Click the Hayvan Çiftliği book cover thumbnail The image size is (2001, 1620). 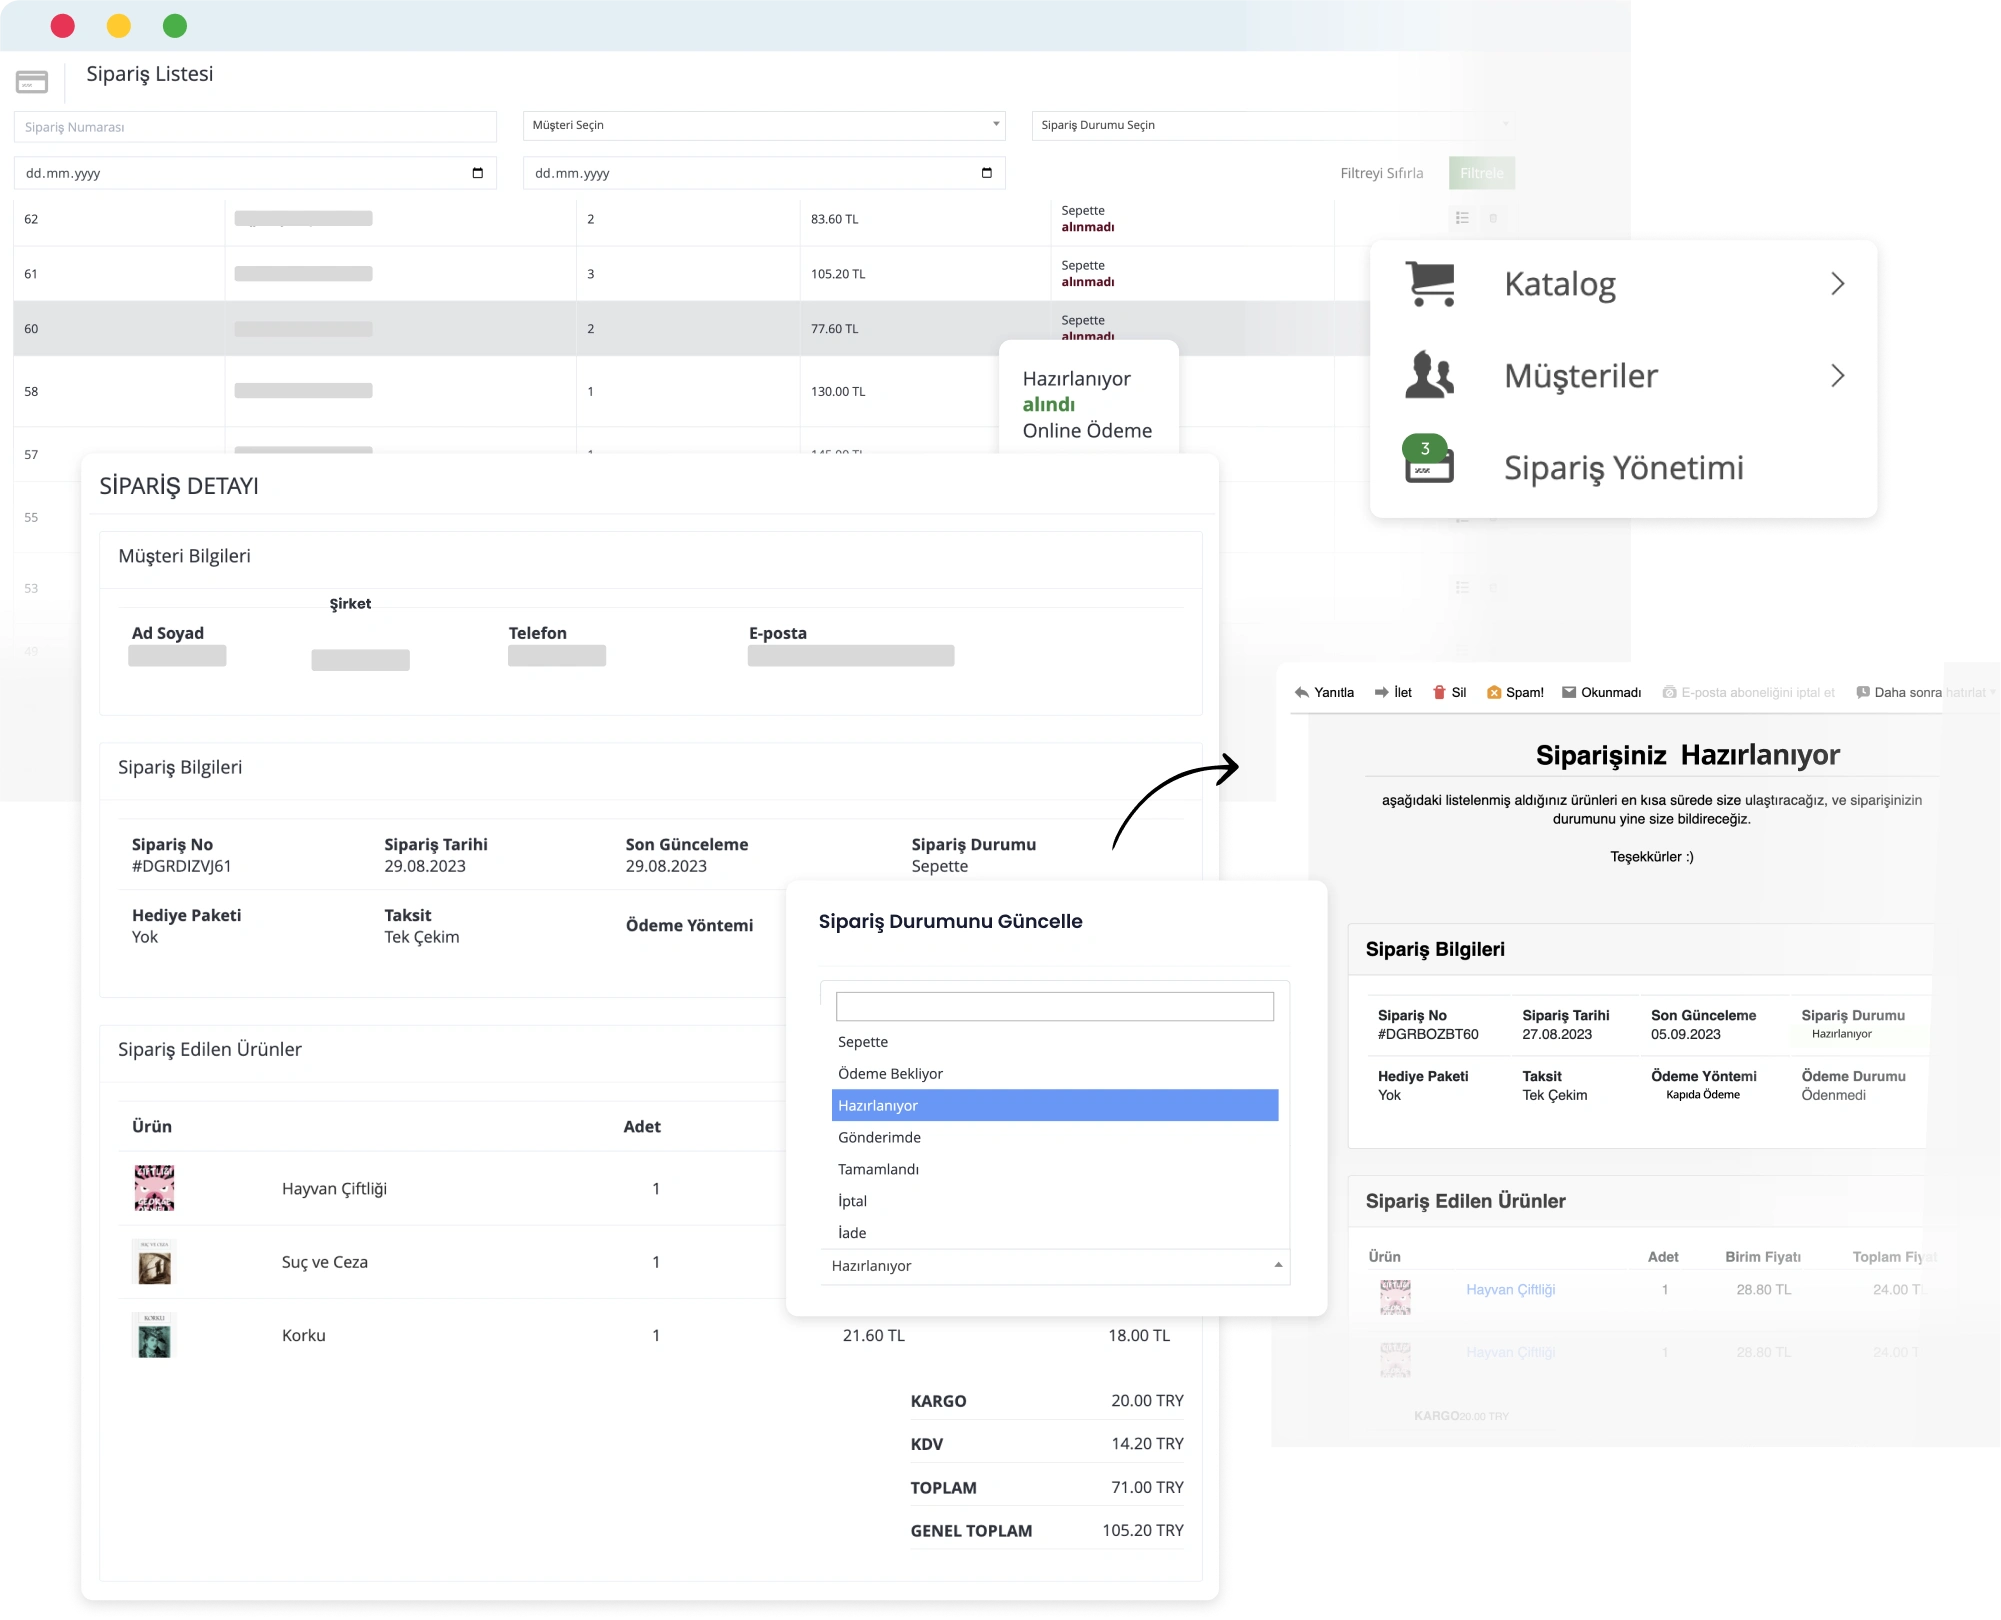[154, 1188]
